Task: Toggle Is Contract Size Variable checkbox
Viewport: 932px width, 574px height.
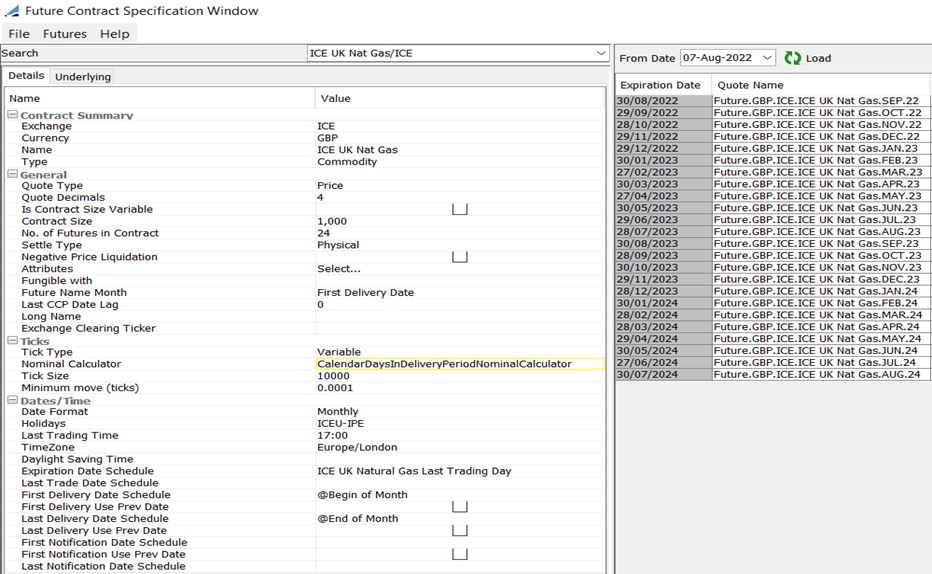Action: 459,209
